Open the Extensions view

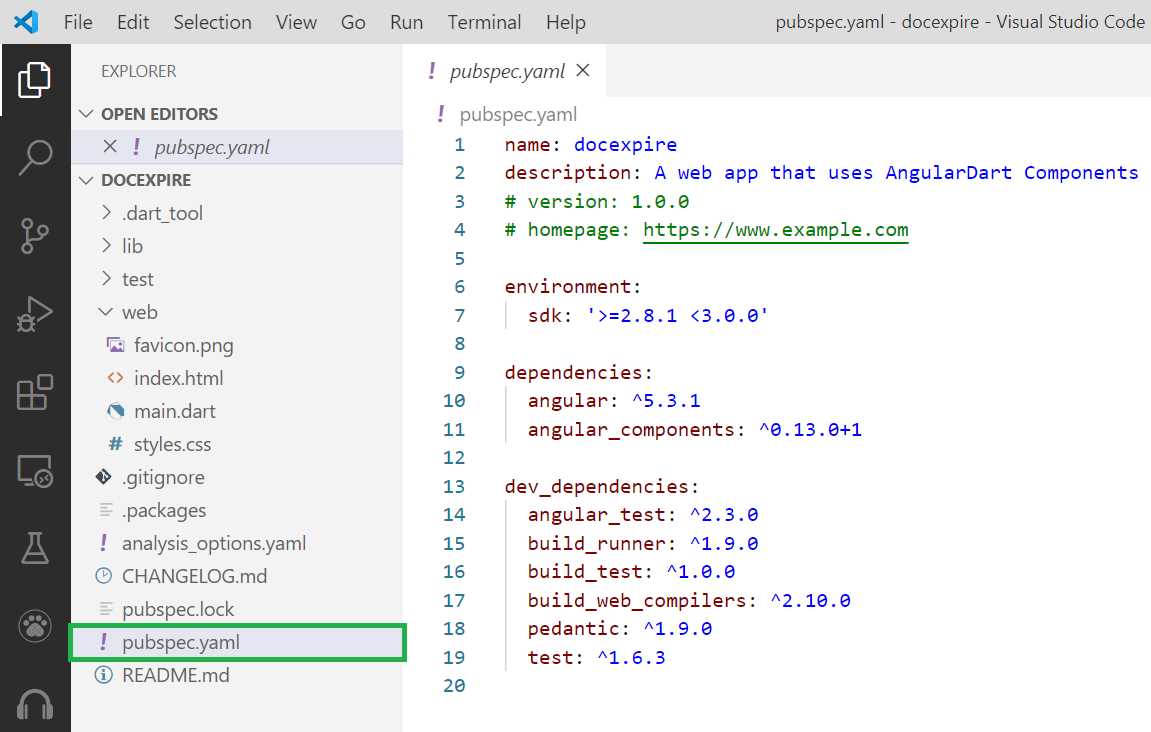[35, 390]
